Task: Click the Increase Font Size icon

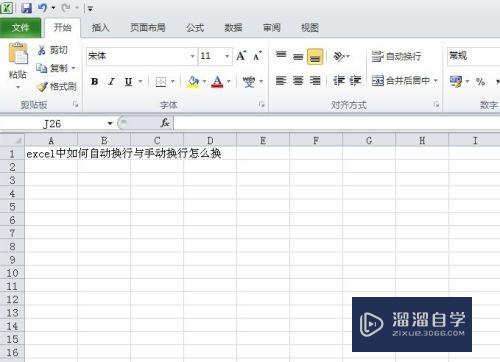Action: [241, 56]
